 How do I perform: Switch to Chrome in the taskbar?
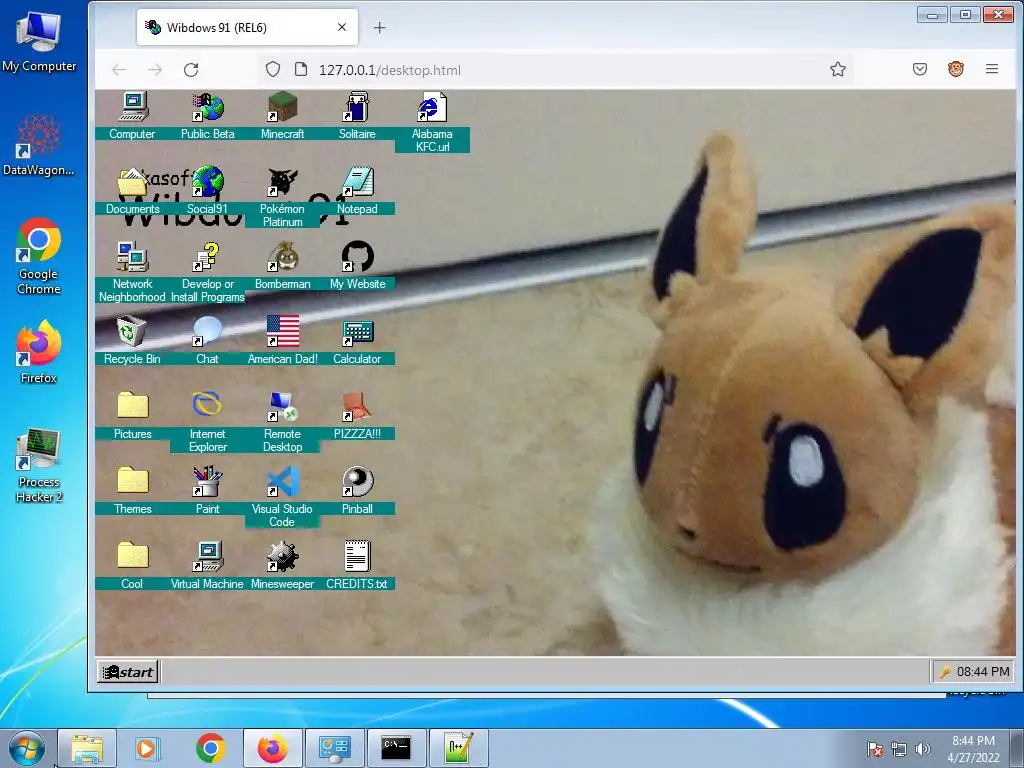click(x=210, y=748)
